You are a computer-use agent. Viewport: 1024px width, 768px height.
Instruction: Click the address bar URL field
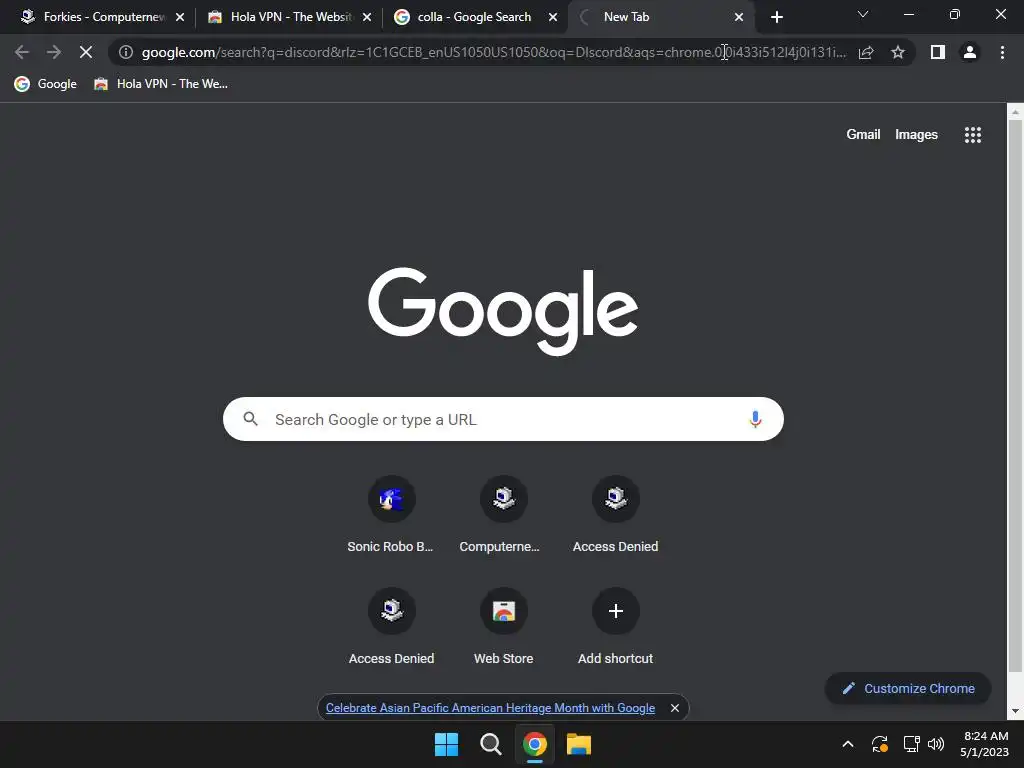493,52
